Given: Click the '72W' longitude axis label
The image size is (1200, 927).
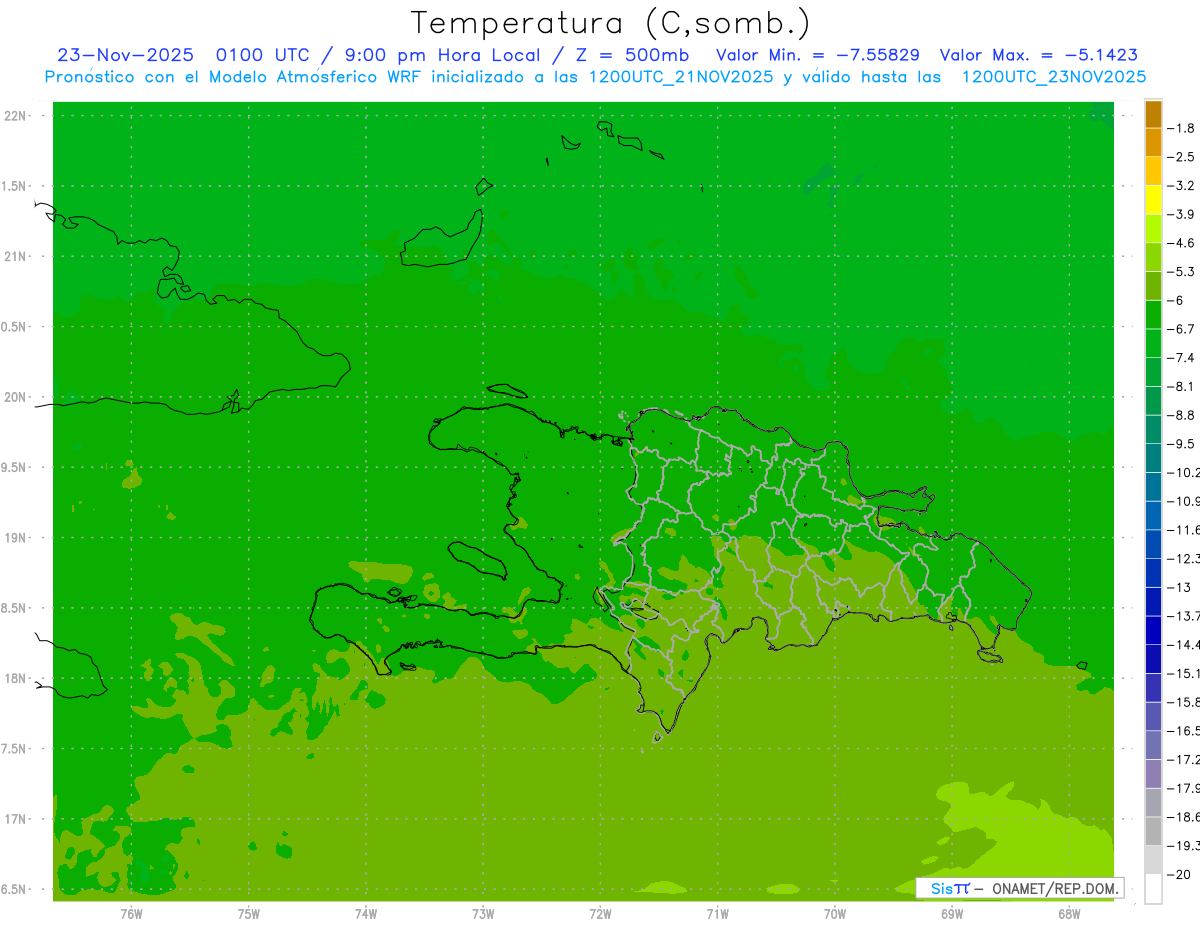Looking at the screenshot, I should coord(600,914).
